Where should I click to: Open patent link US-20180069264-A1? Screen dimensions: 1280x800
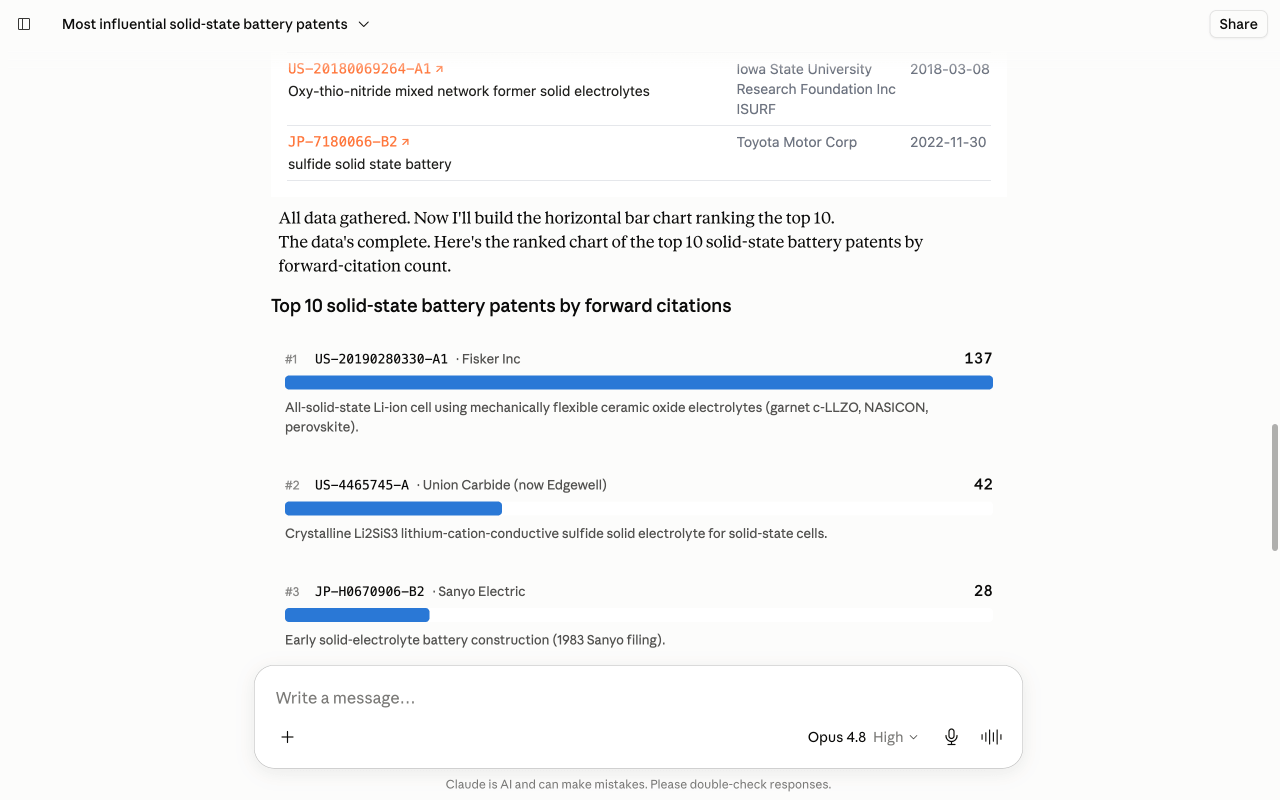click(359, 69)
